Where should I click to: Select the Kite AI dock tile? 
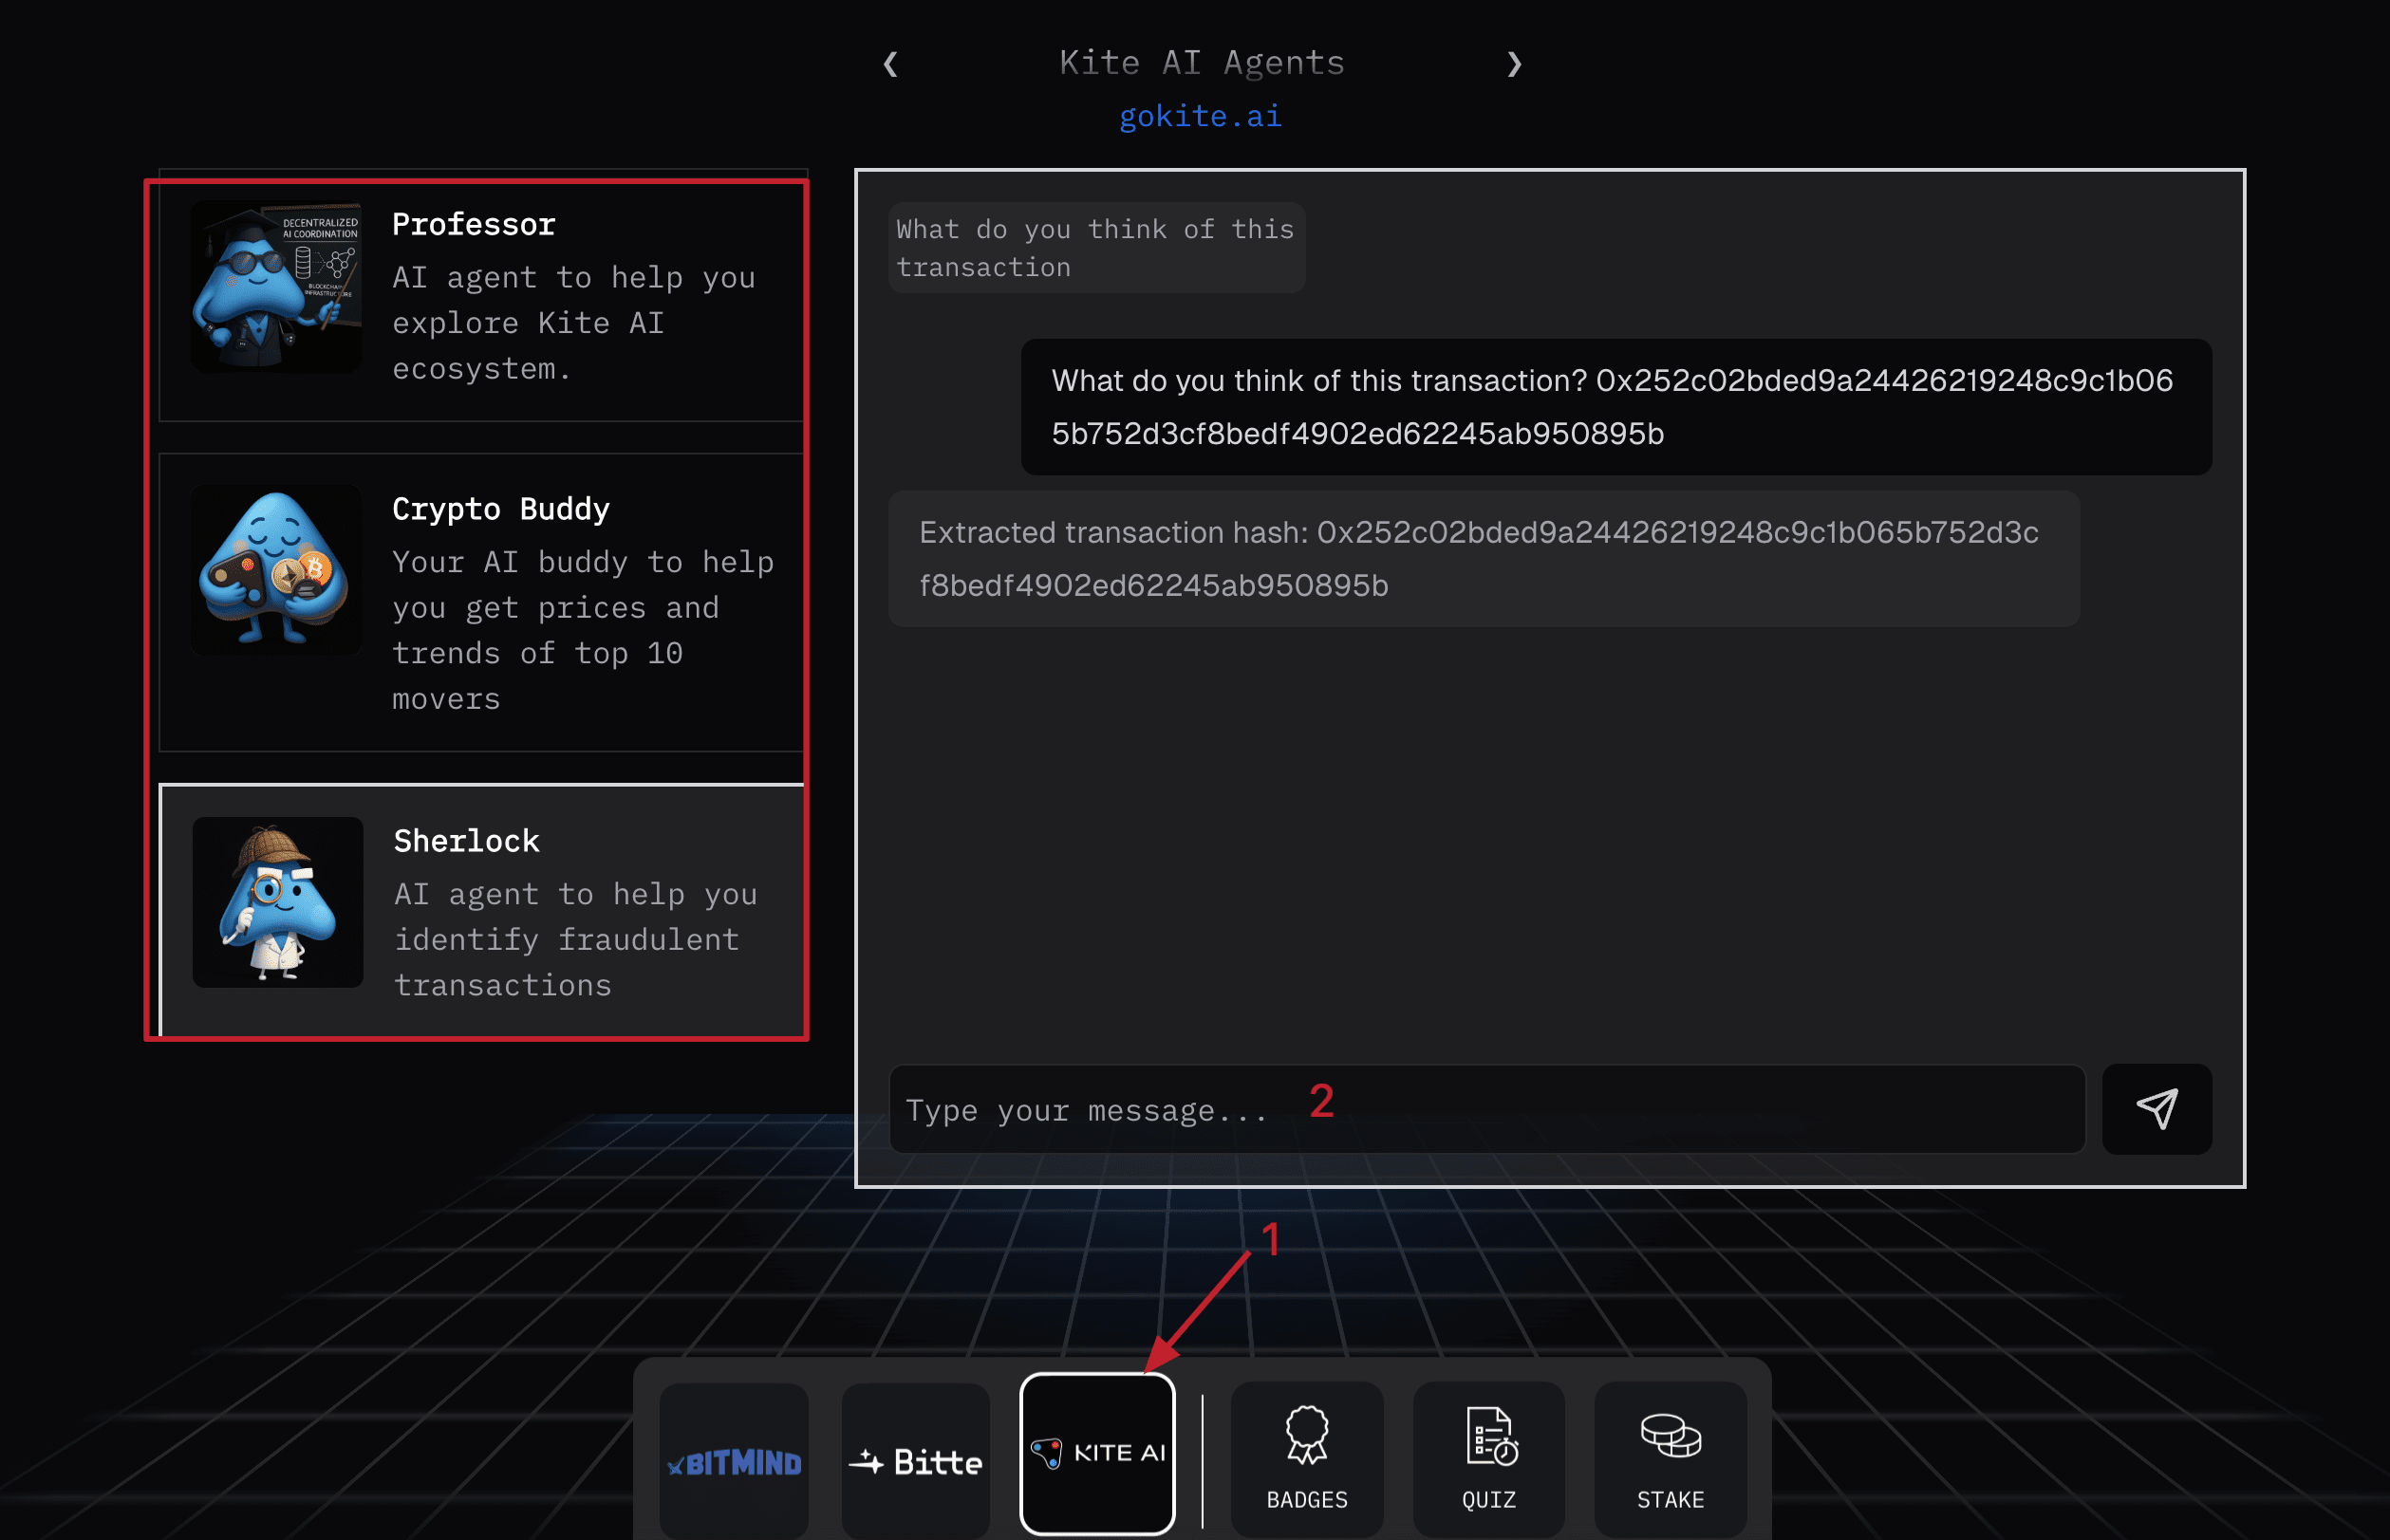1097,1453
